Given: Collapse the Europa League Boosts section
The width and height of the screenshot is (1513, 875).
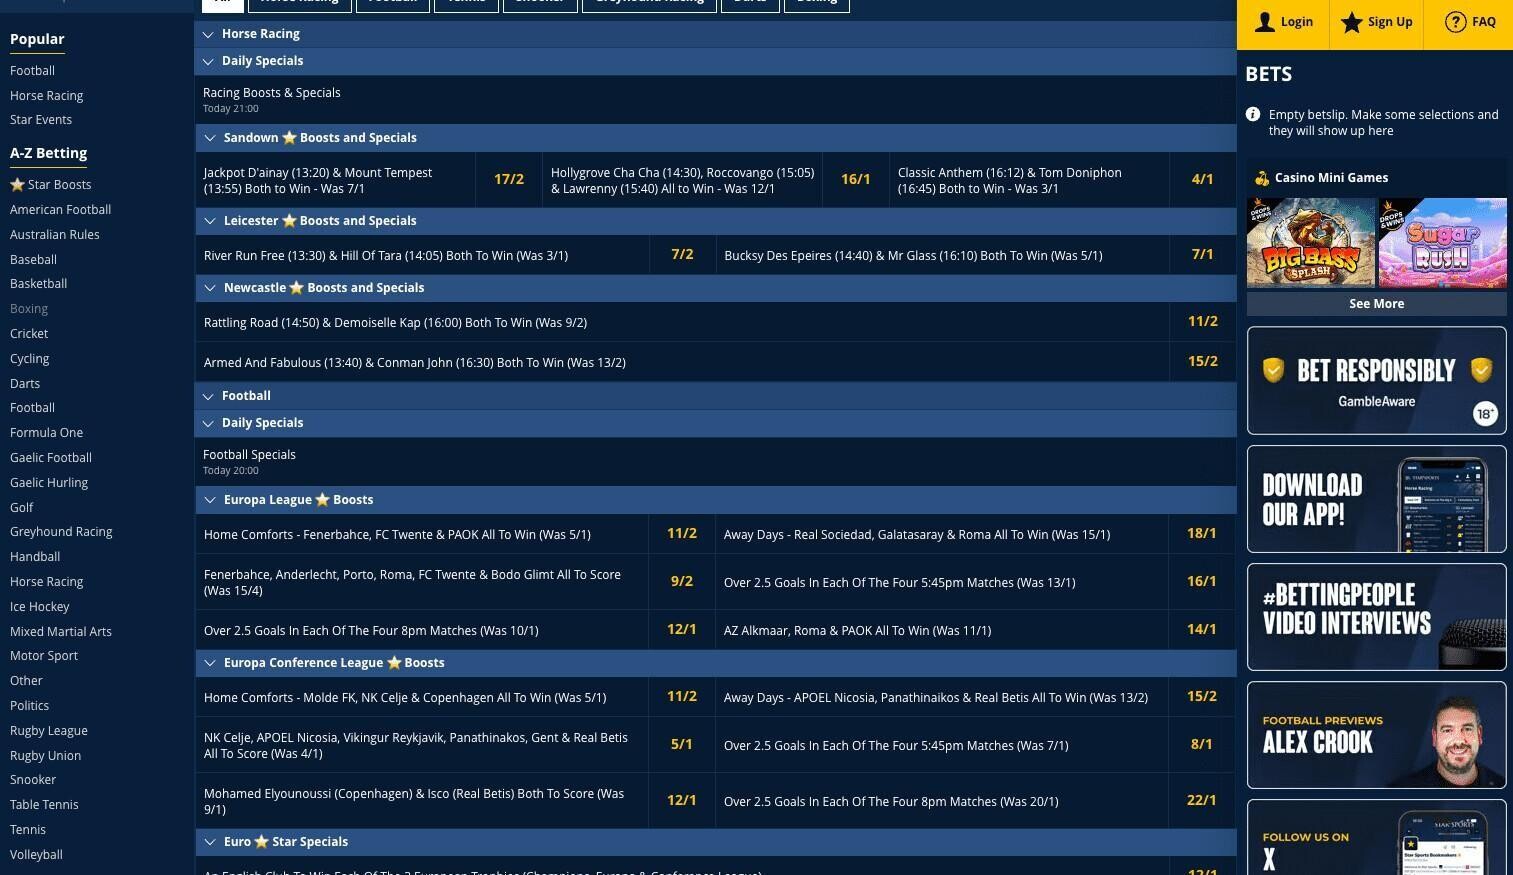Looking at the screenshot, I should (x=210, y=500).
